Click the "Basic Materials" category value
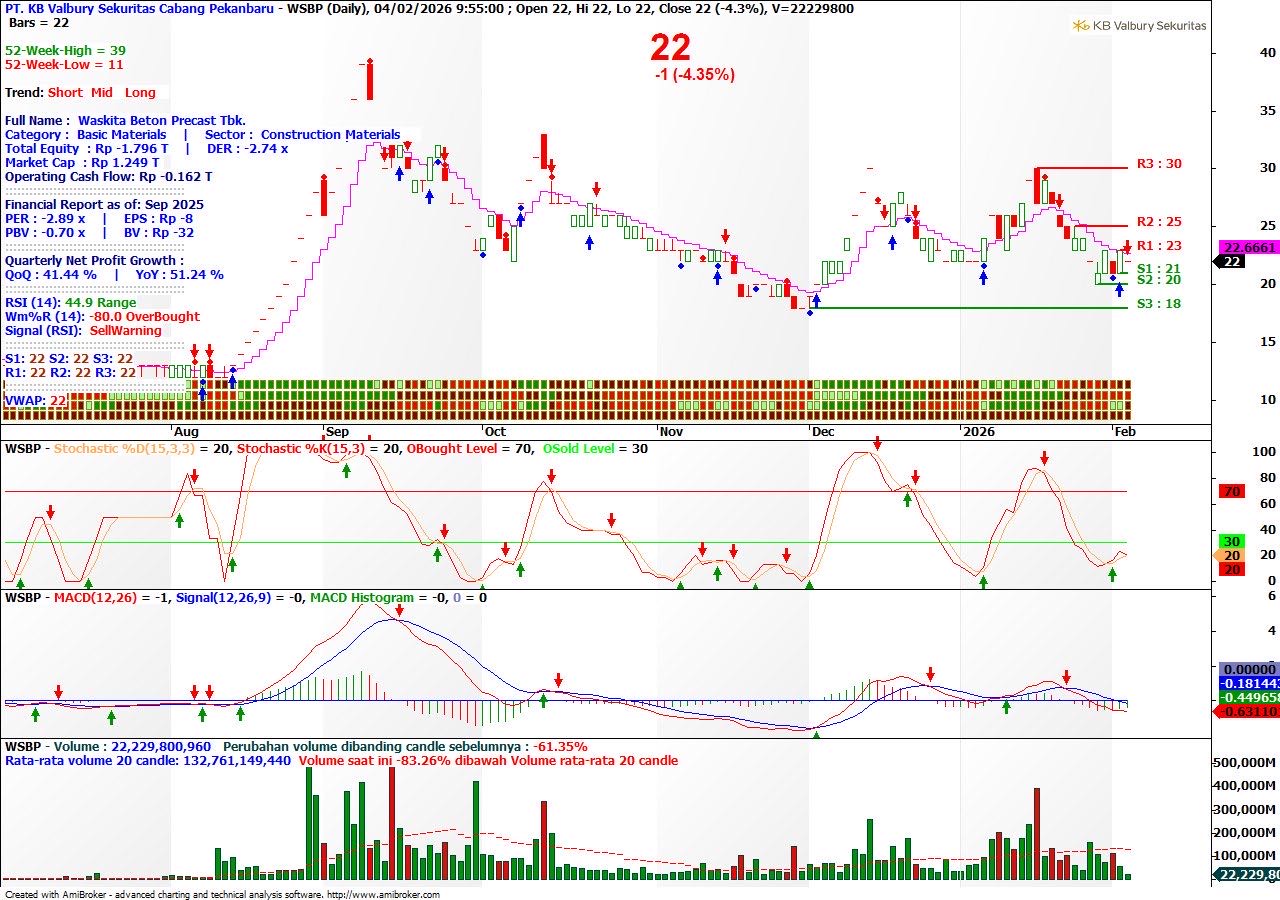The image size is (1280, 900). click(x=122, y=134)
